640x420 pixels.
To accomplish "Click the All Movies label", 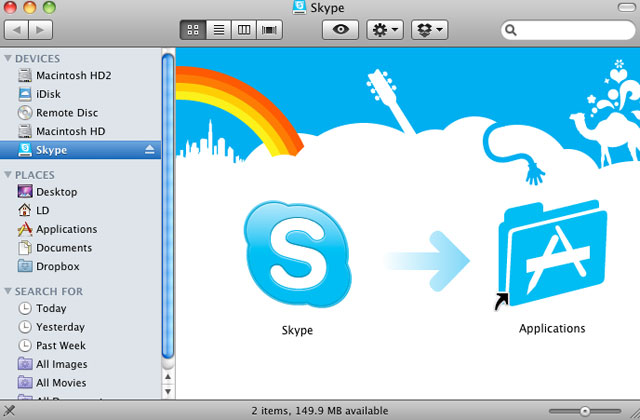I will point(61,383).
